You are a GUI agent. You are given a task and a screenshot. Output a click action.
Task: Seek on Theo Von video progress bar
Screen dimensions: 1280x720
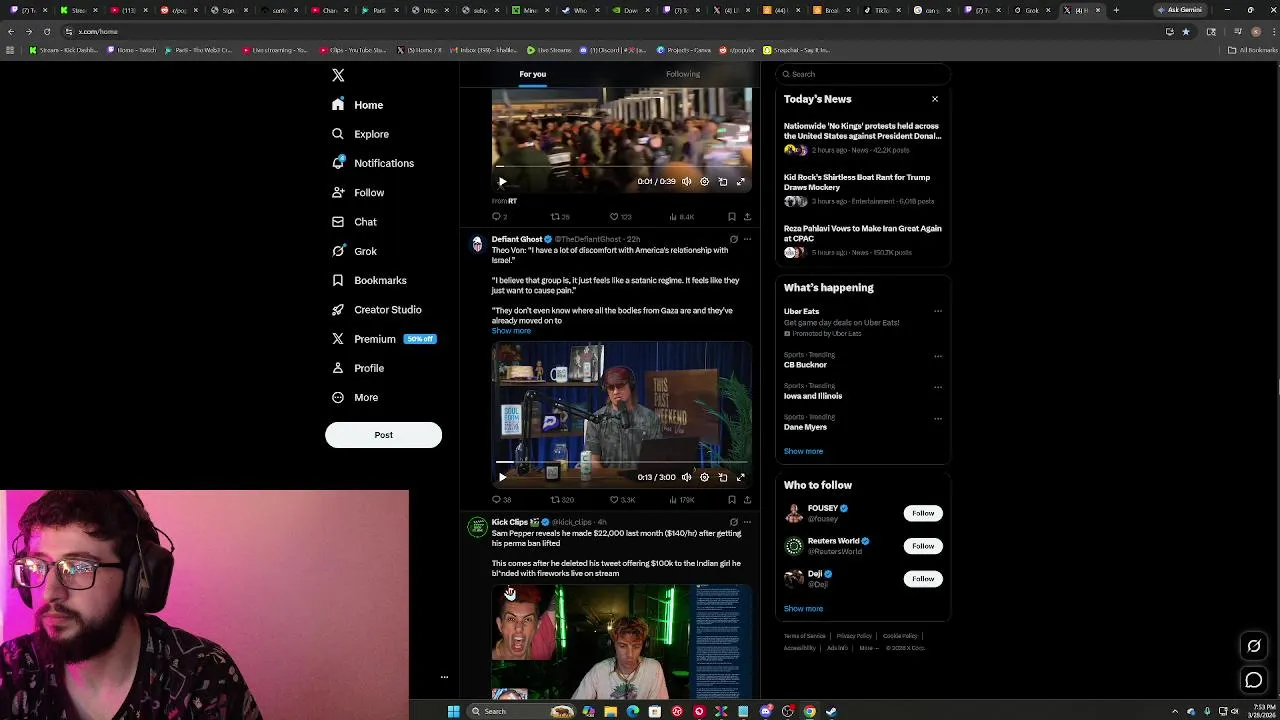pos(621,463)
